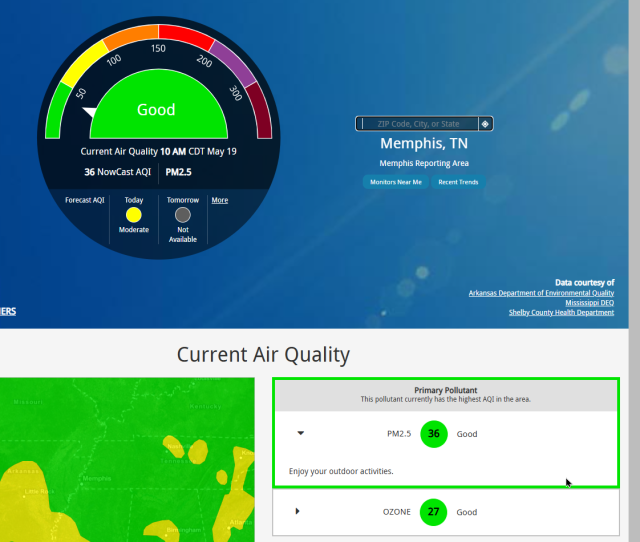Open Recent Trends
The height and width of the screenshot is (542, 640).
point(458,182)
